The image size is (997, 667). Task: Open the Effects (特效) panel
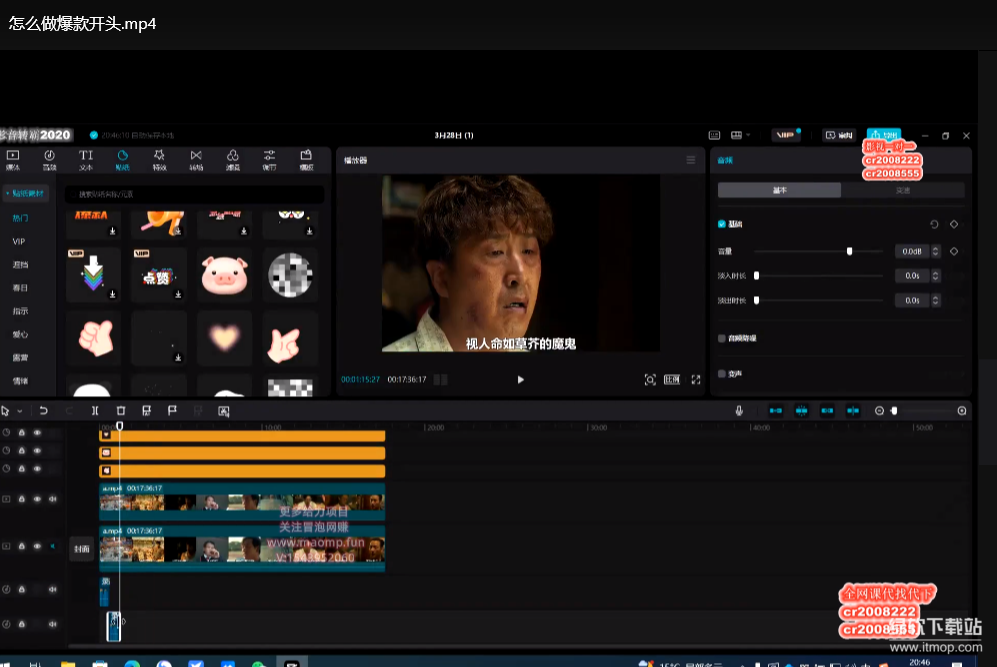pyautogui.click(x=159, y=159)
